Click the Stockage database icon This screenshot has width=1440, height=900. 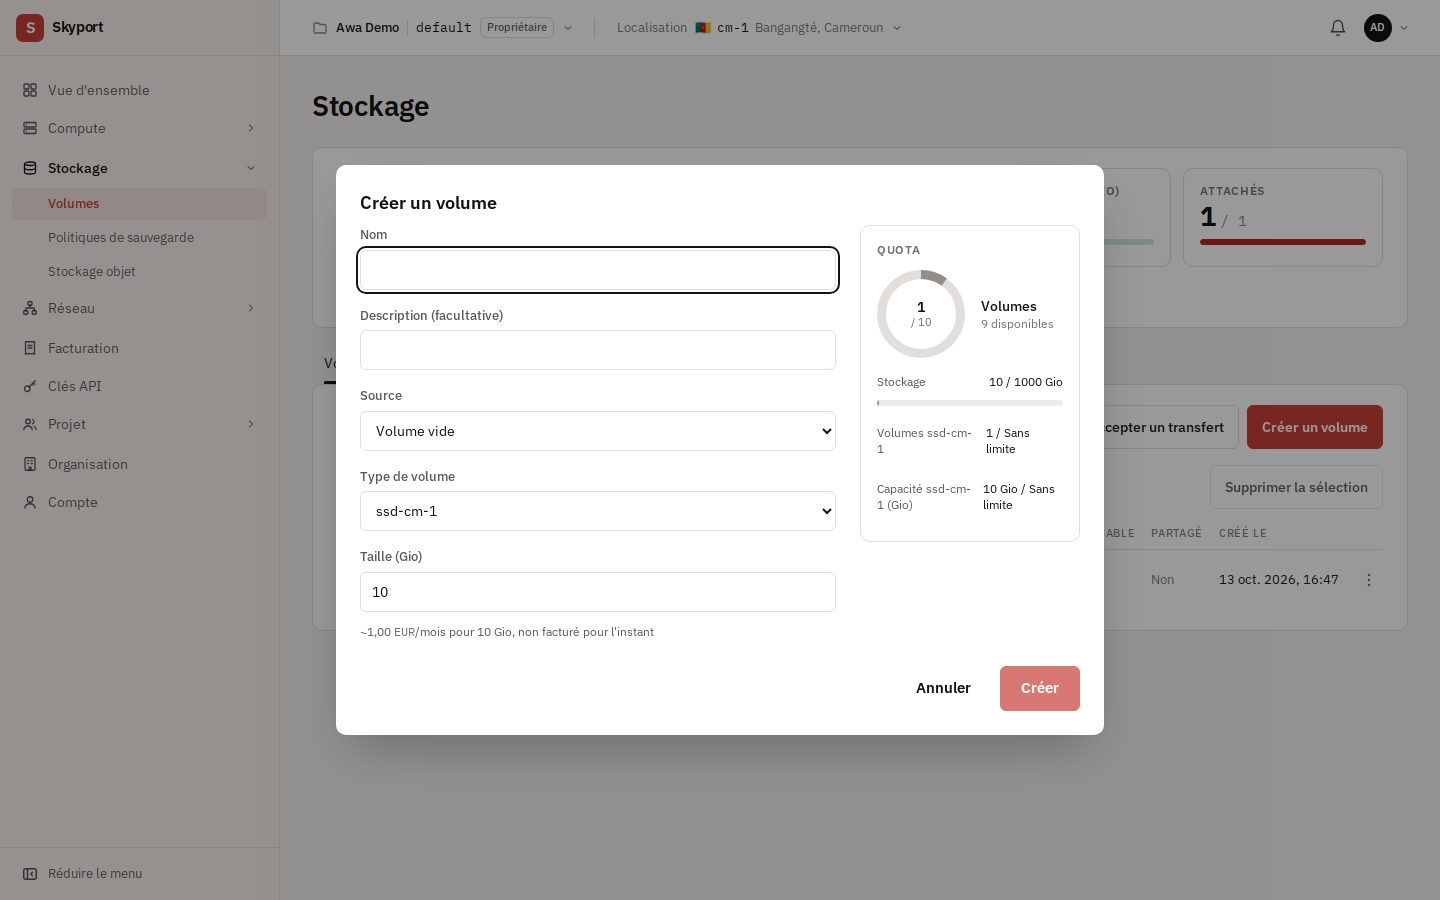coord(30,168)
